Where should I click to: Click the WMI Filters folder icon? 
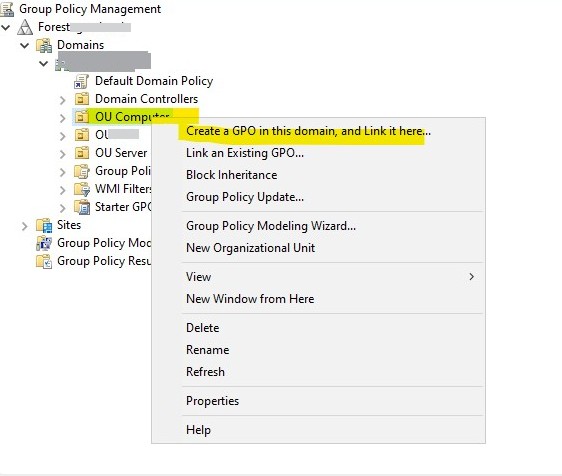coord(82,189)
